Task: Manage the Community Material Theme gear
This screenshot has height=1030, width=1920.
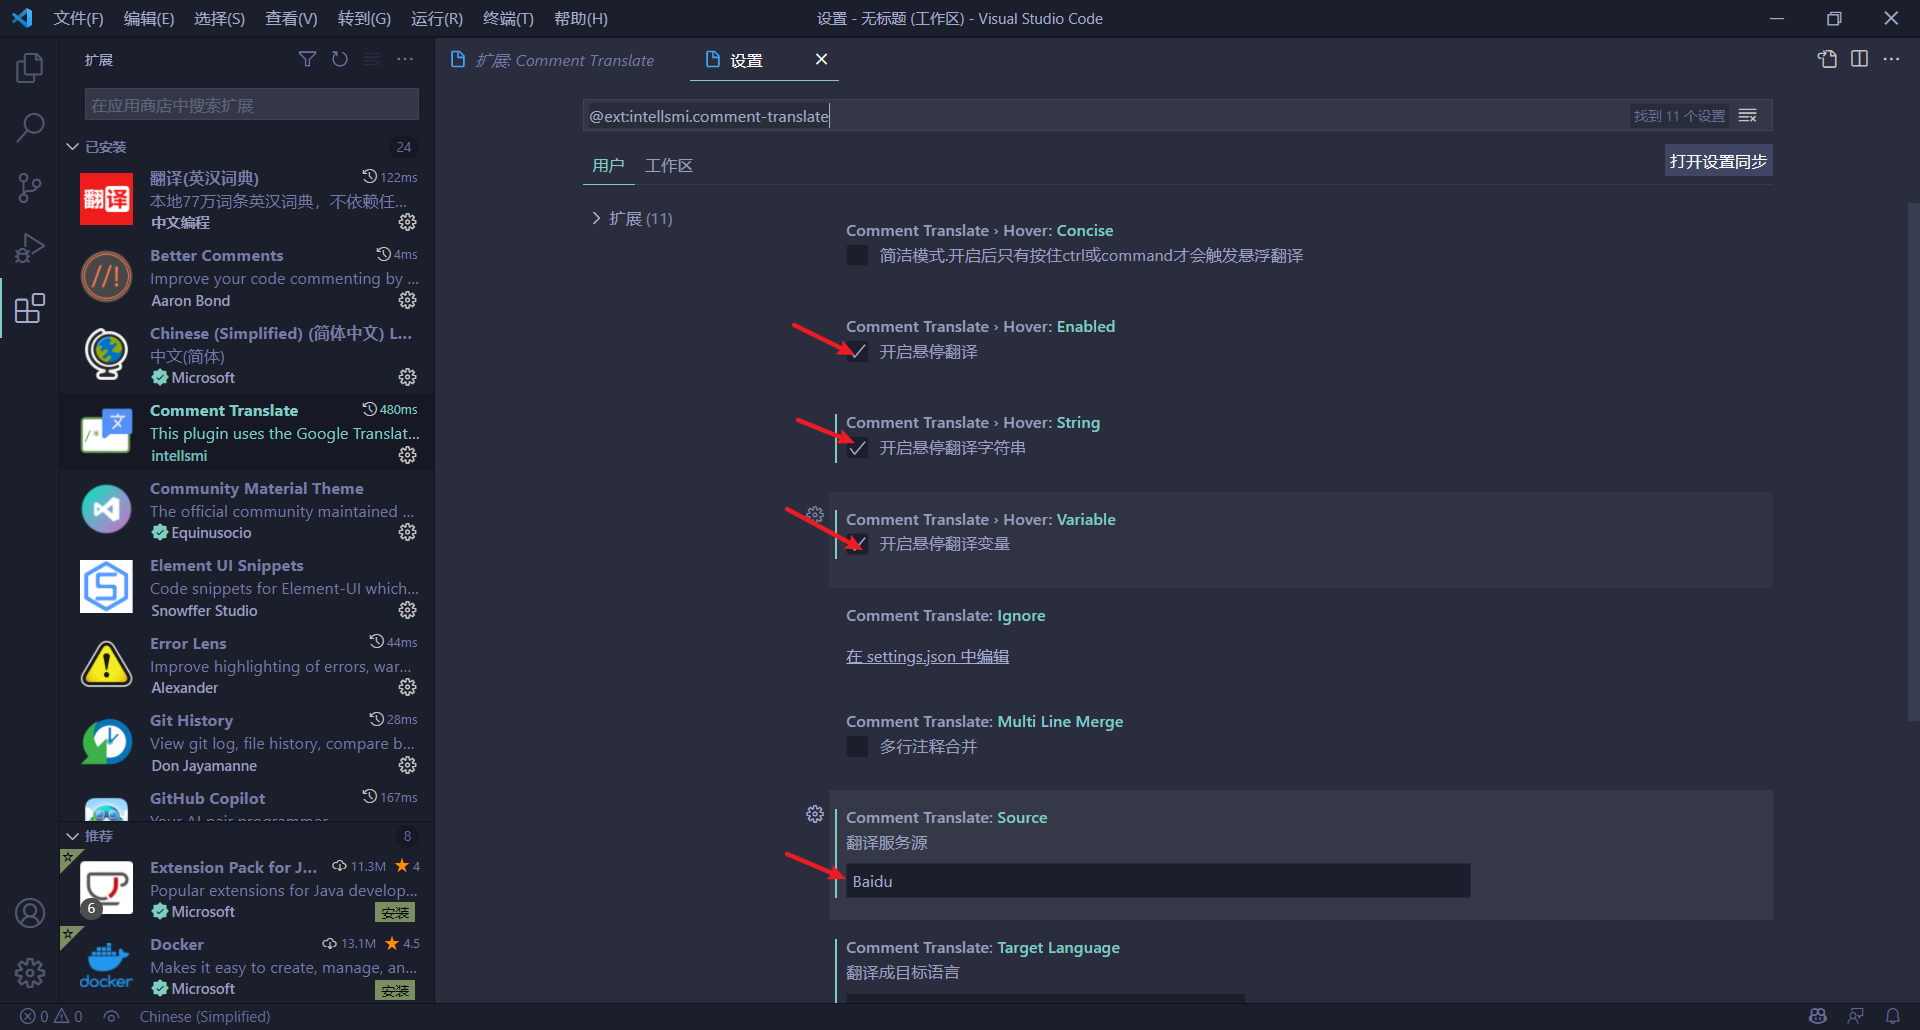Action: click(408, 532)
